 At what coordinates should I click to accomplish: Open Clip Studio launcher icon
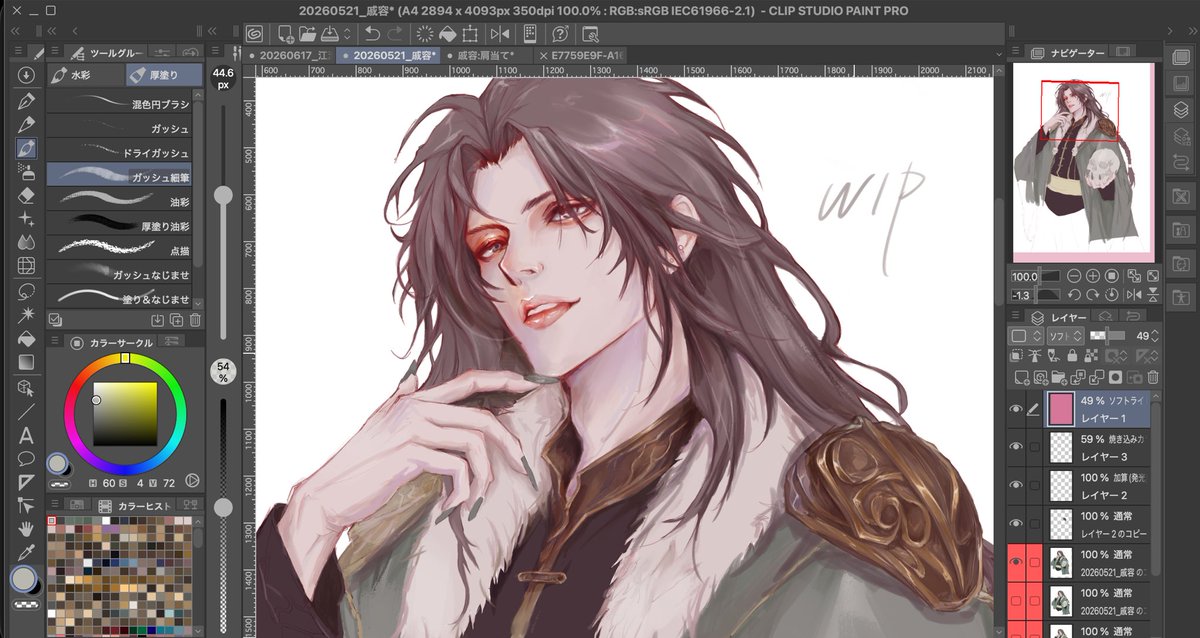254,34
